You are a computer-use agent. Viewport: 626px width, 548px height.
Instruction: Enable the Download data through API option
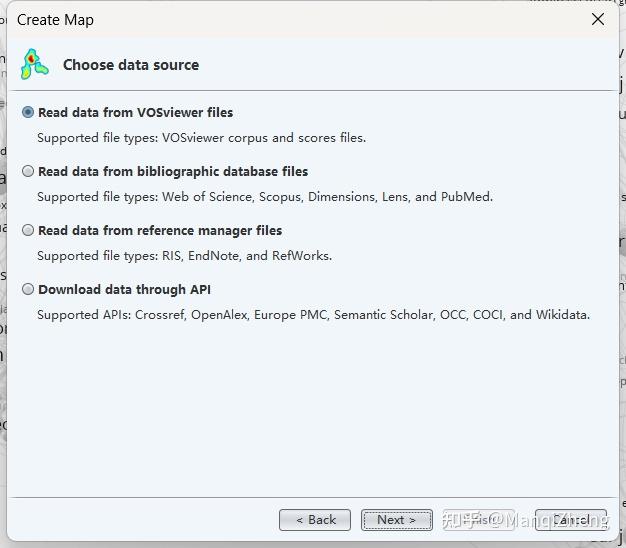[x=28, y=289]
